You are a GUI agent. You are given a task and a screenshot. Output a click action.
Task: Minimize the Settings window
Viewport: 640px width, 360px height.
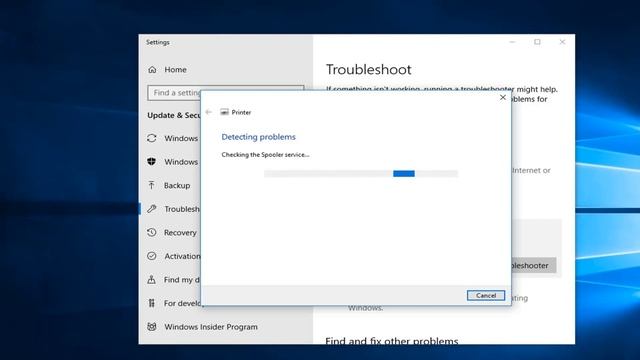[513, 42]
